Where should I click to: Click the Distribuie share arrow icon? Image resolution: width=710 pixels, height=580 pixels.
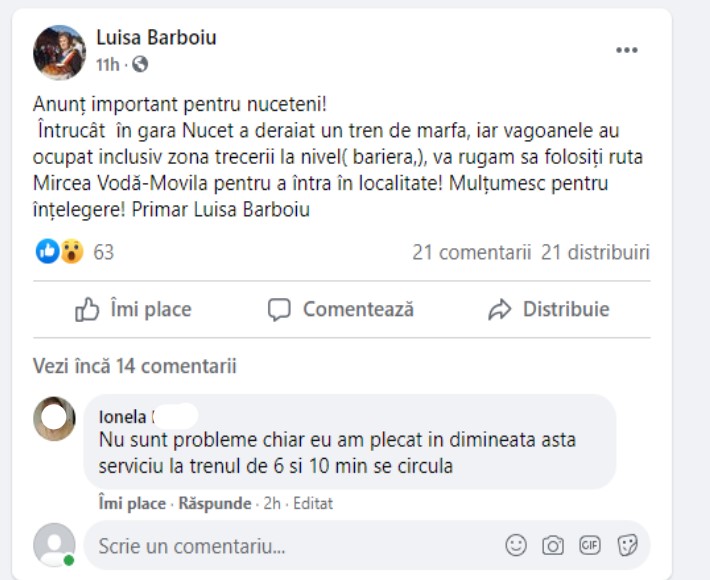pos(500,310)
